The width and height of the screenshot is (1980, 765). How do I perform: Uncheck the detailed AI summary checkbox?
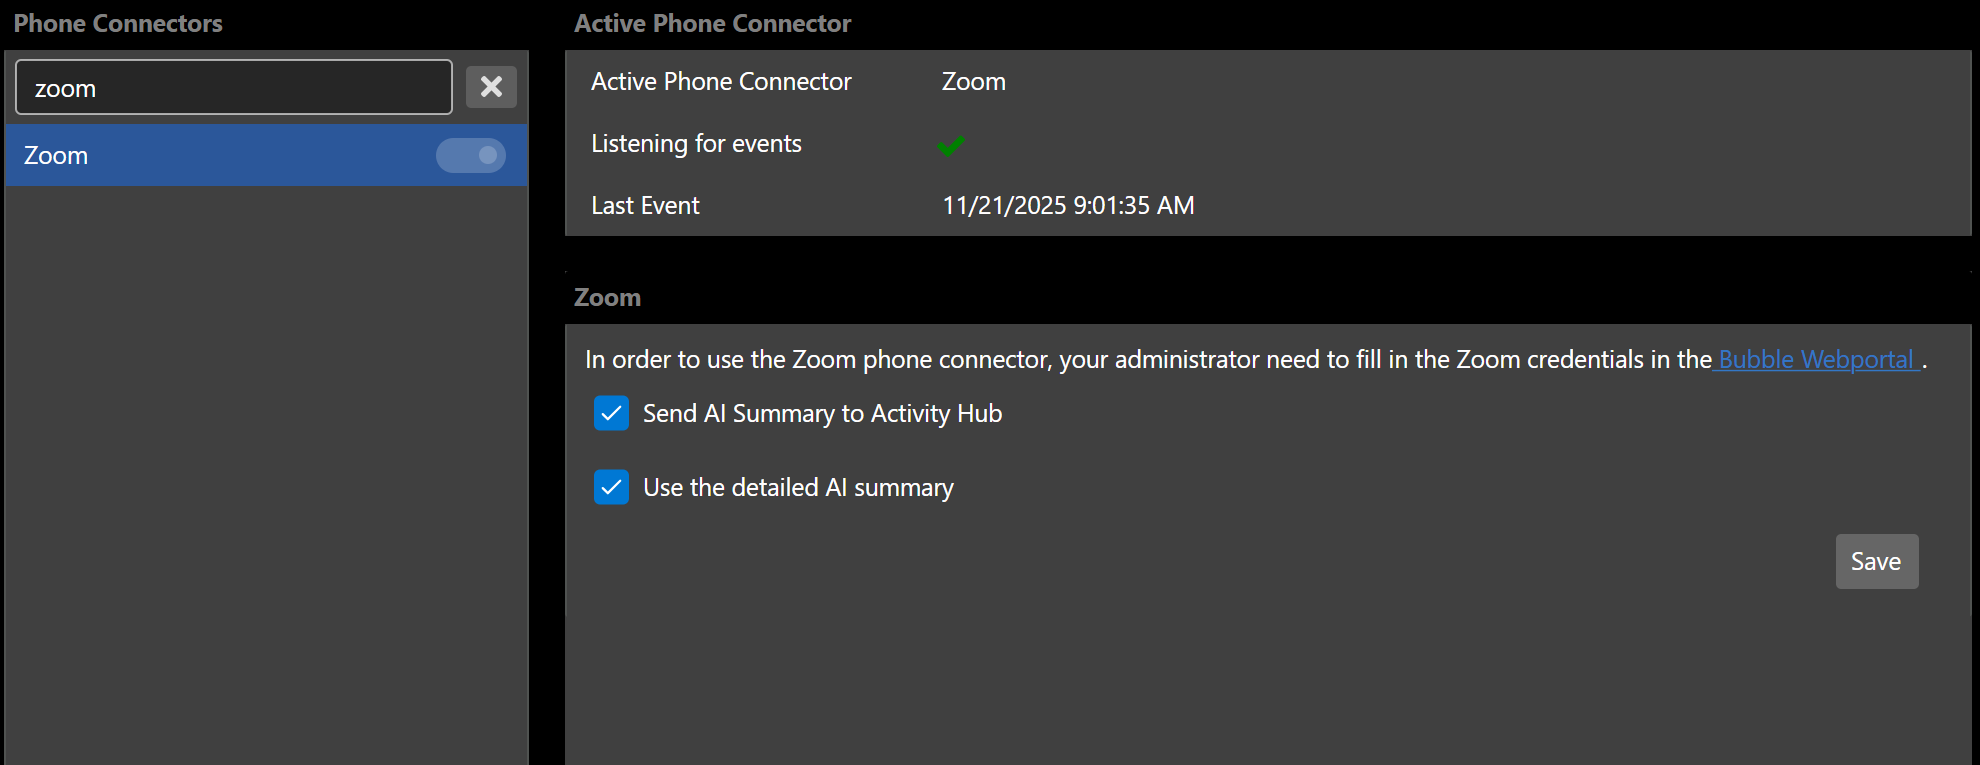pos(611,487)
